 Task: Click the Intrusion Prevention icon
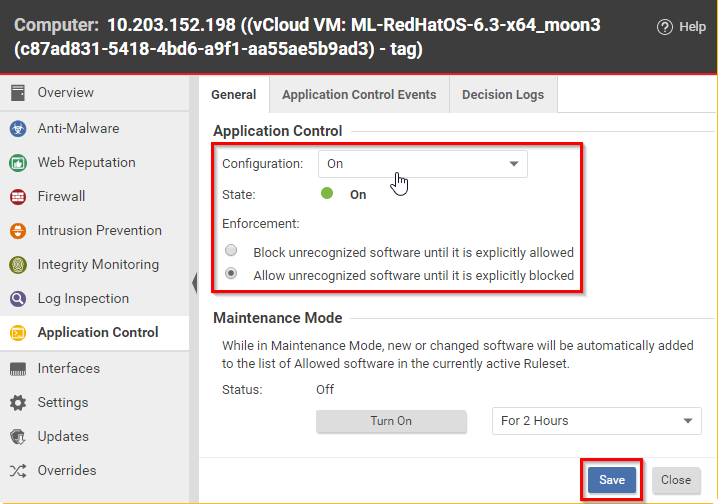point(17,231)
